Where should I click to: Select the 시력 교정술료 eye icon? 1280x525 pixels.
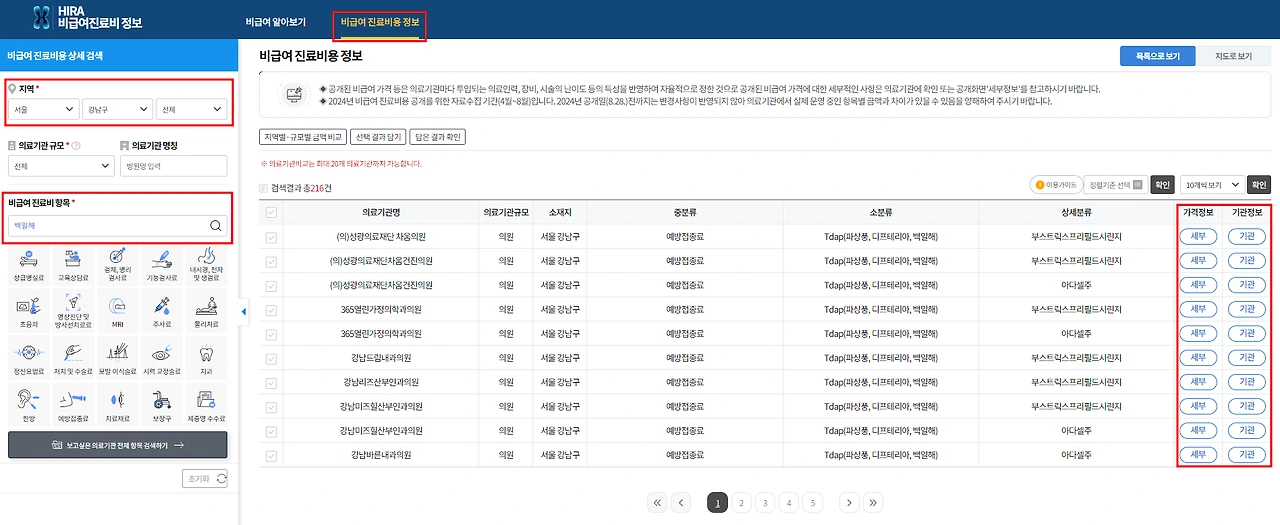[x=163, y=356]
